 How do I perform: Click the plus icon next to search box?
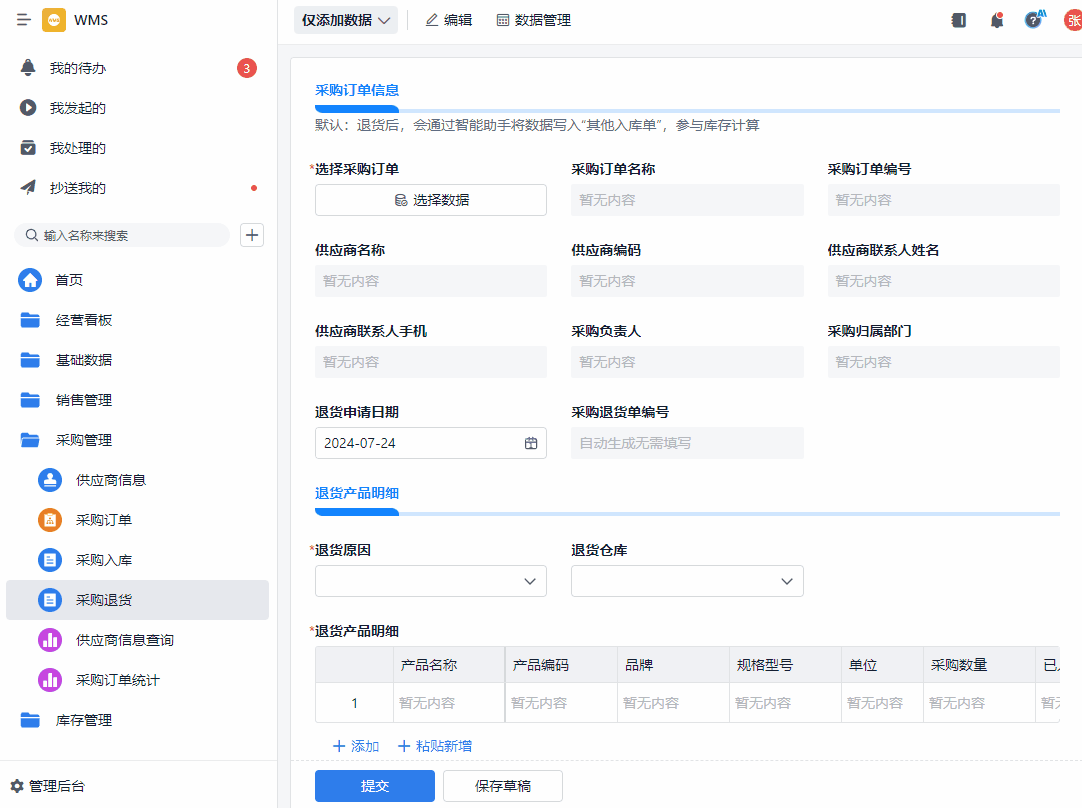coord(252,235)
